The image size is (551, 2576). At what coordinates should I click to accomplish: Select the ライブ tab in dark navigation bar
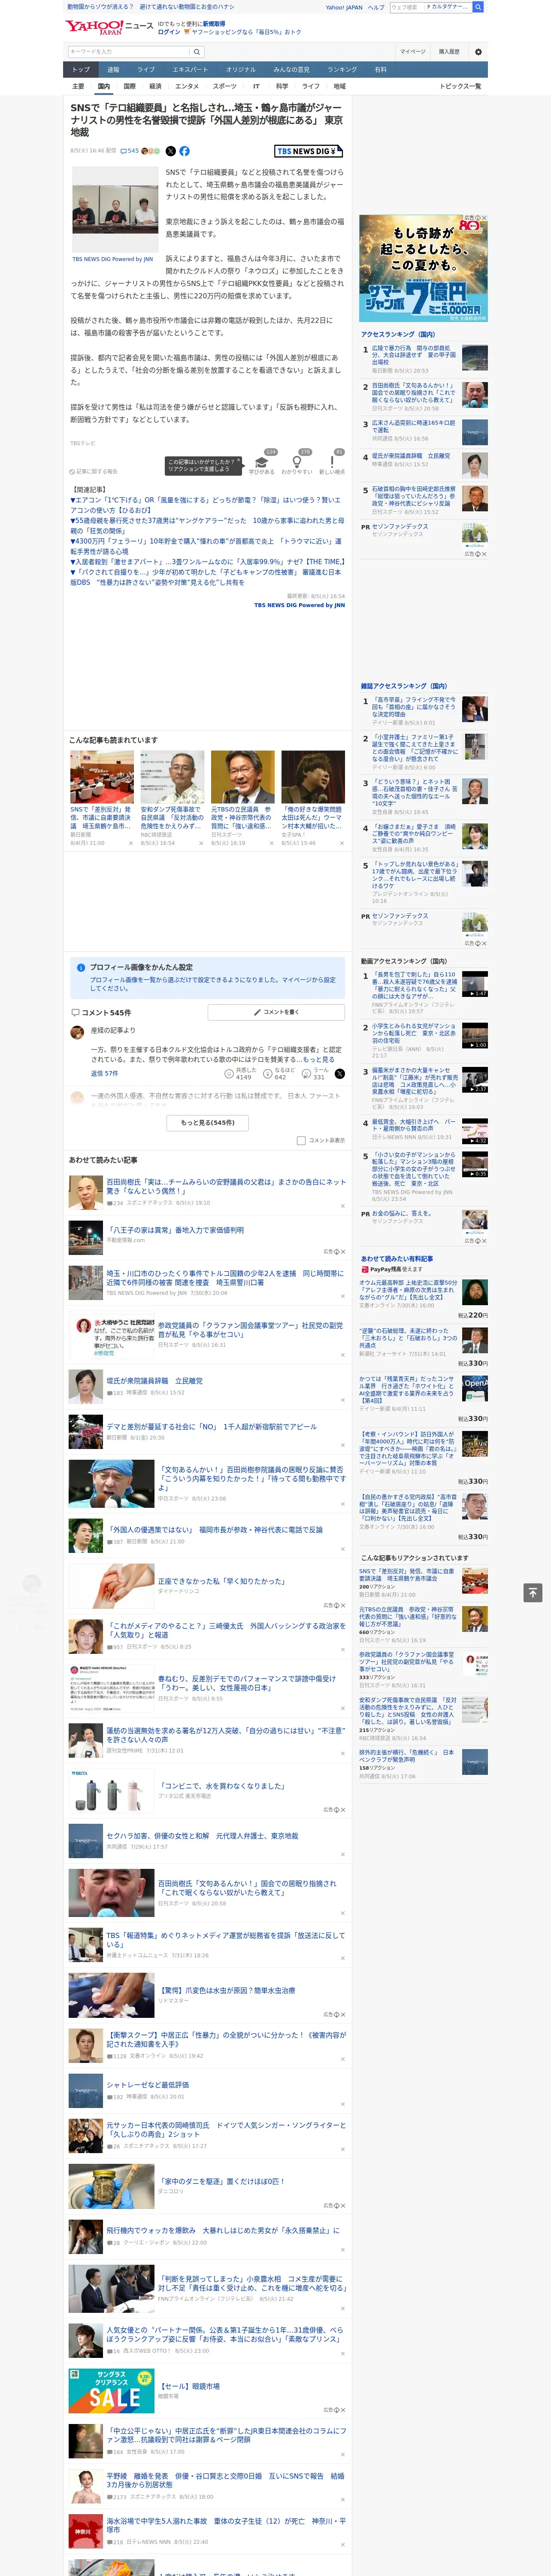click(146, 70)
